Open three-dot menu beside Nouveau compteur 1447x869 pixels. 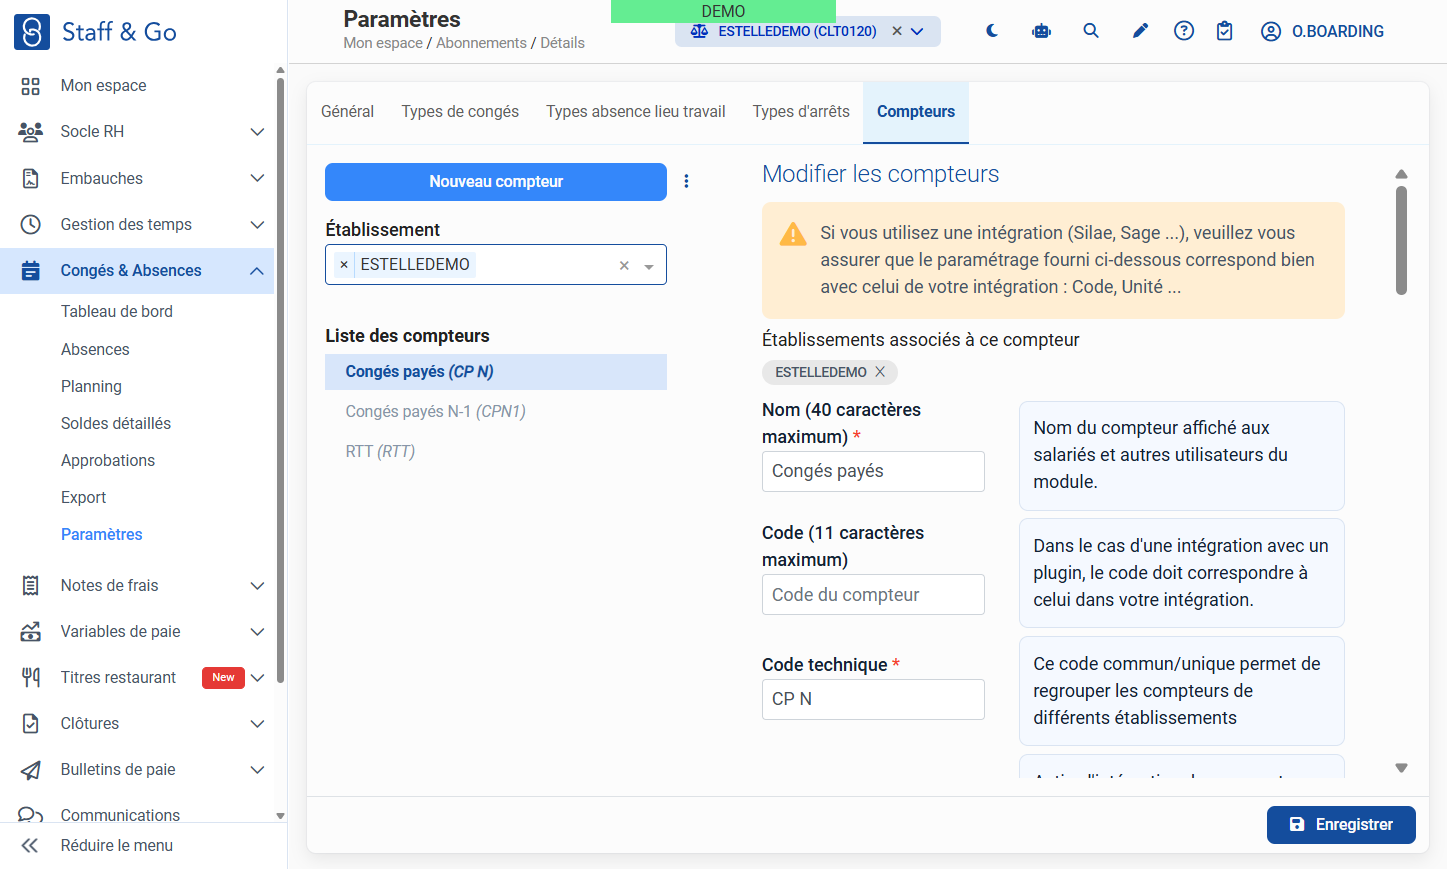tap(686, 181)
